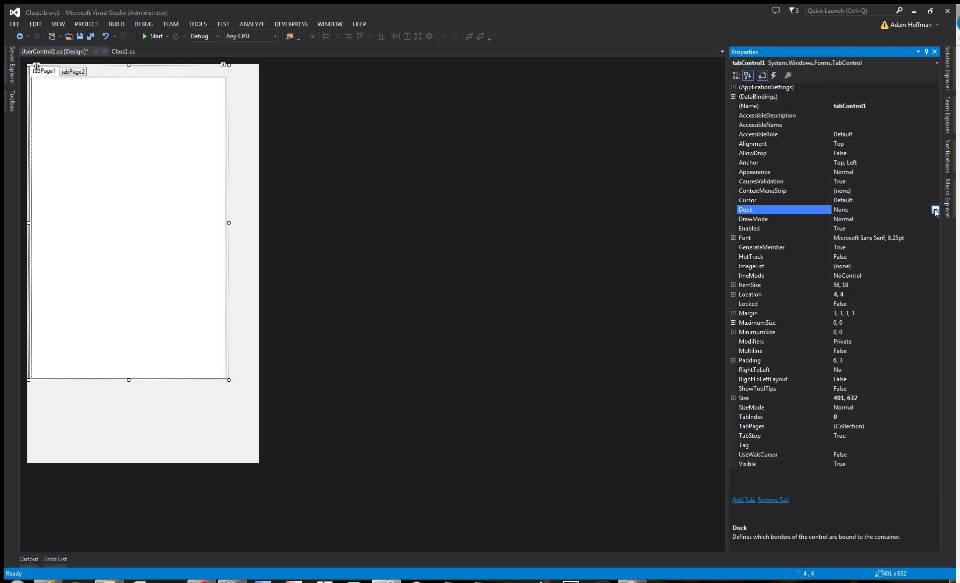Close the UserControl1.cs [Design] tab
The image size is (960, 583).
pos(104,51)
